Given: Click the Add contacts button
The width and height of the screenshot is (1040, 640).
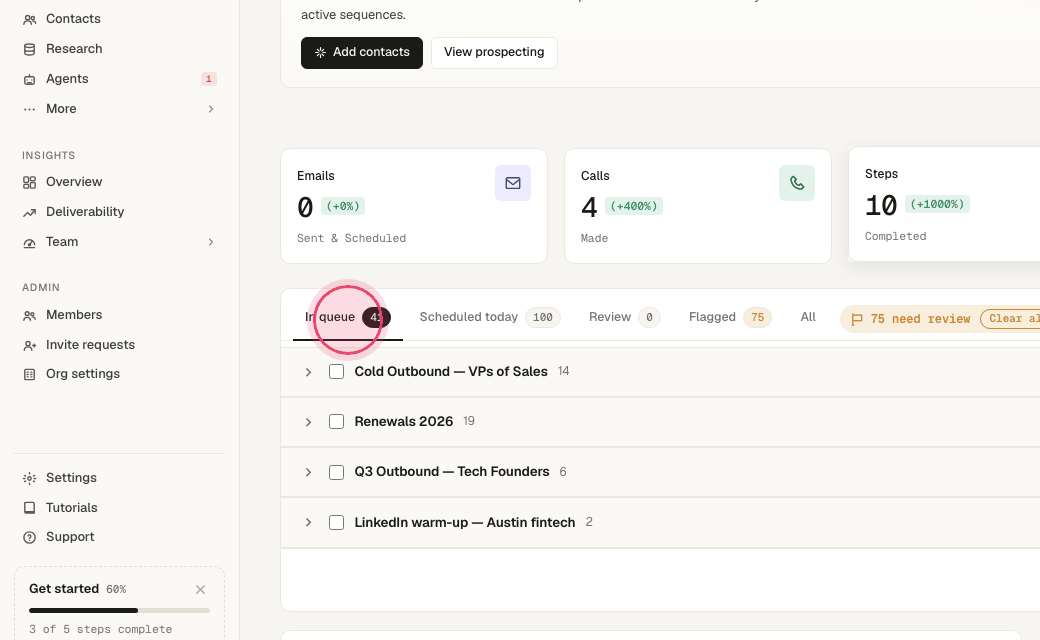Looking at the screenshot, I should (361, 52).
